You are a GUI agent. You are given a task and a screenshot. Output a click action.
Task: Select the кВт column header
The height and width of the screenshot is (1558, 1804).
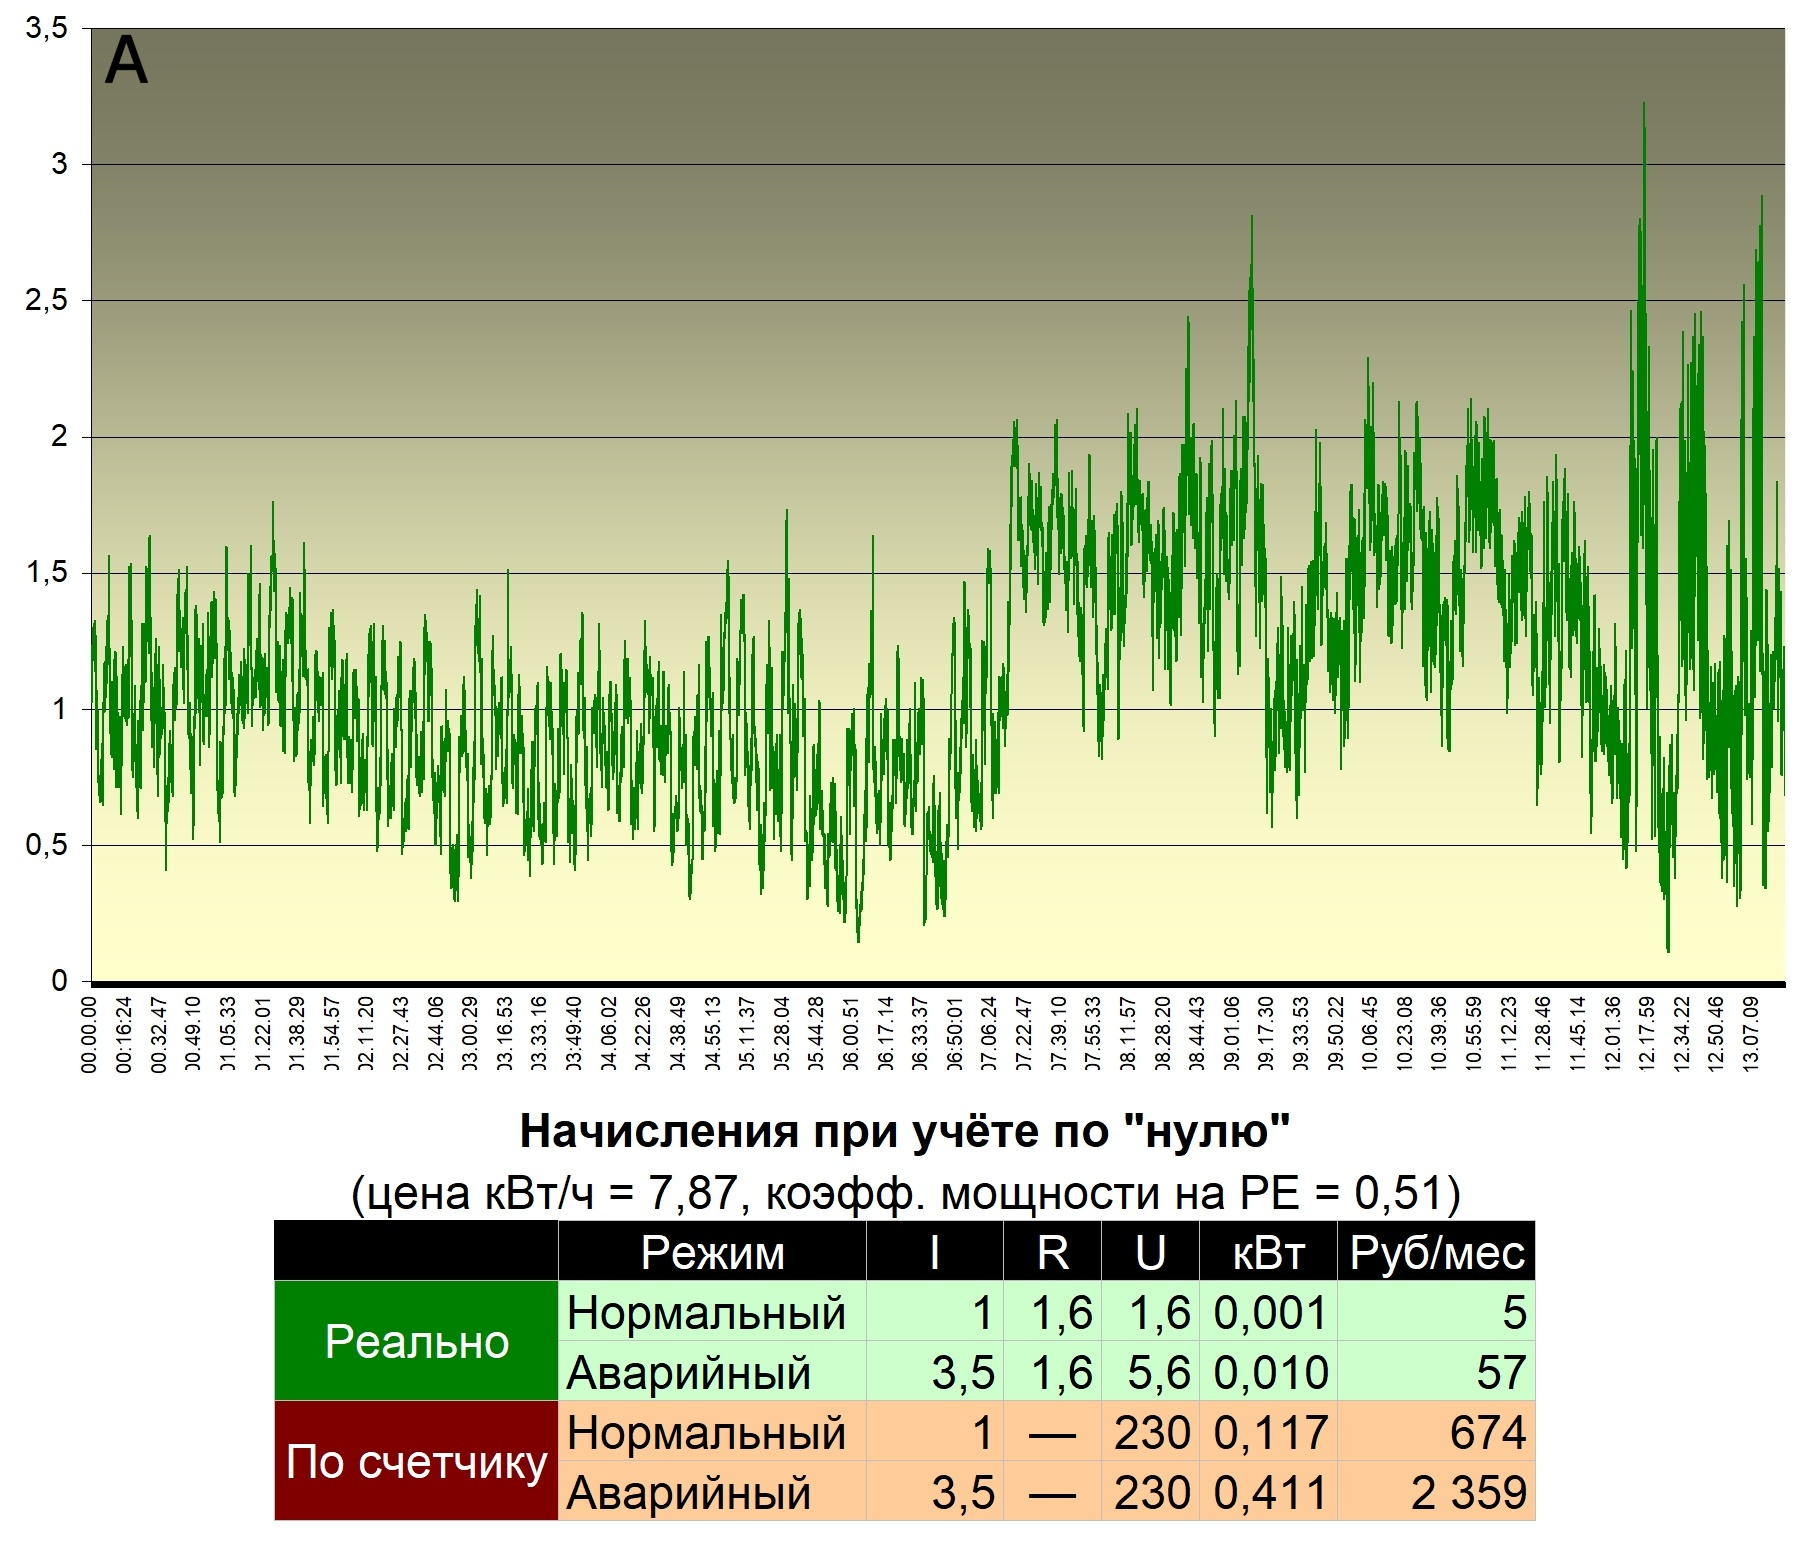click(x=1268, y=1252)
